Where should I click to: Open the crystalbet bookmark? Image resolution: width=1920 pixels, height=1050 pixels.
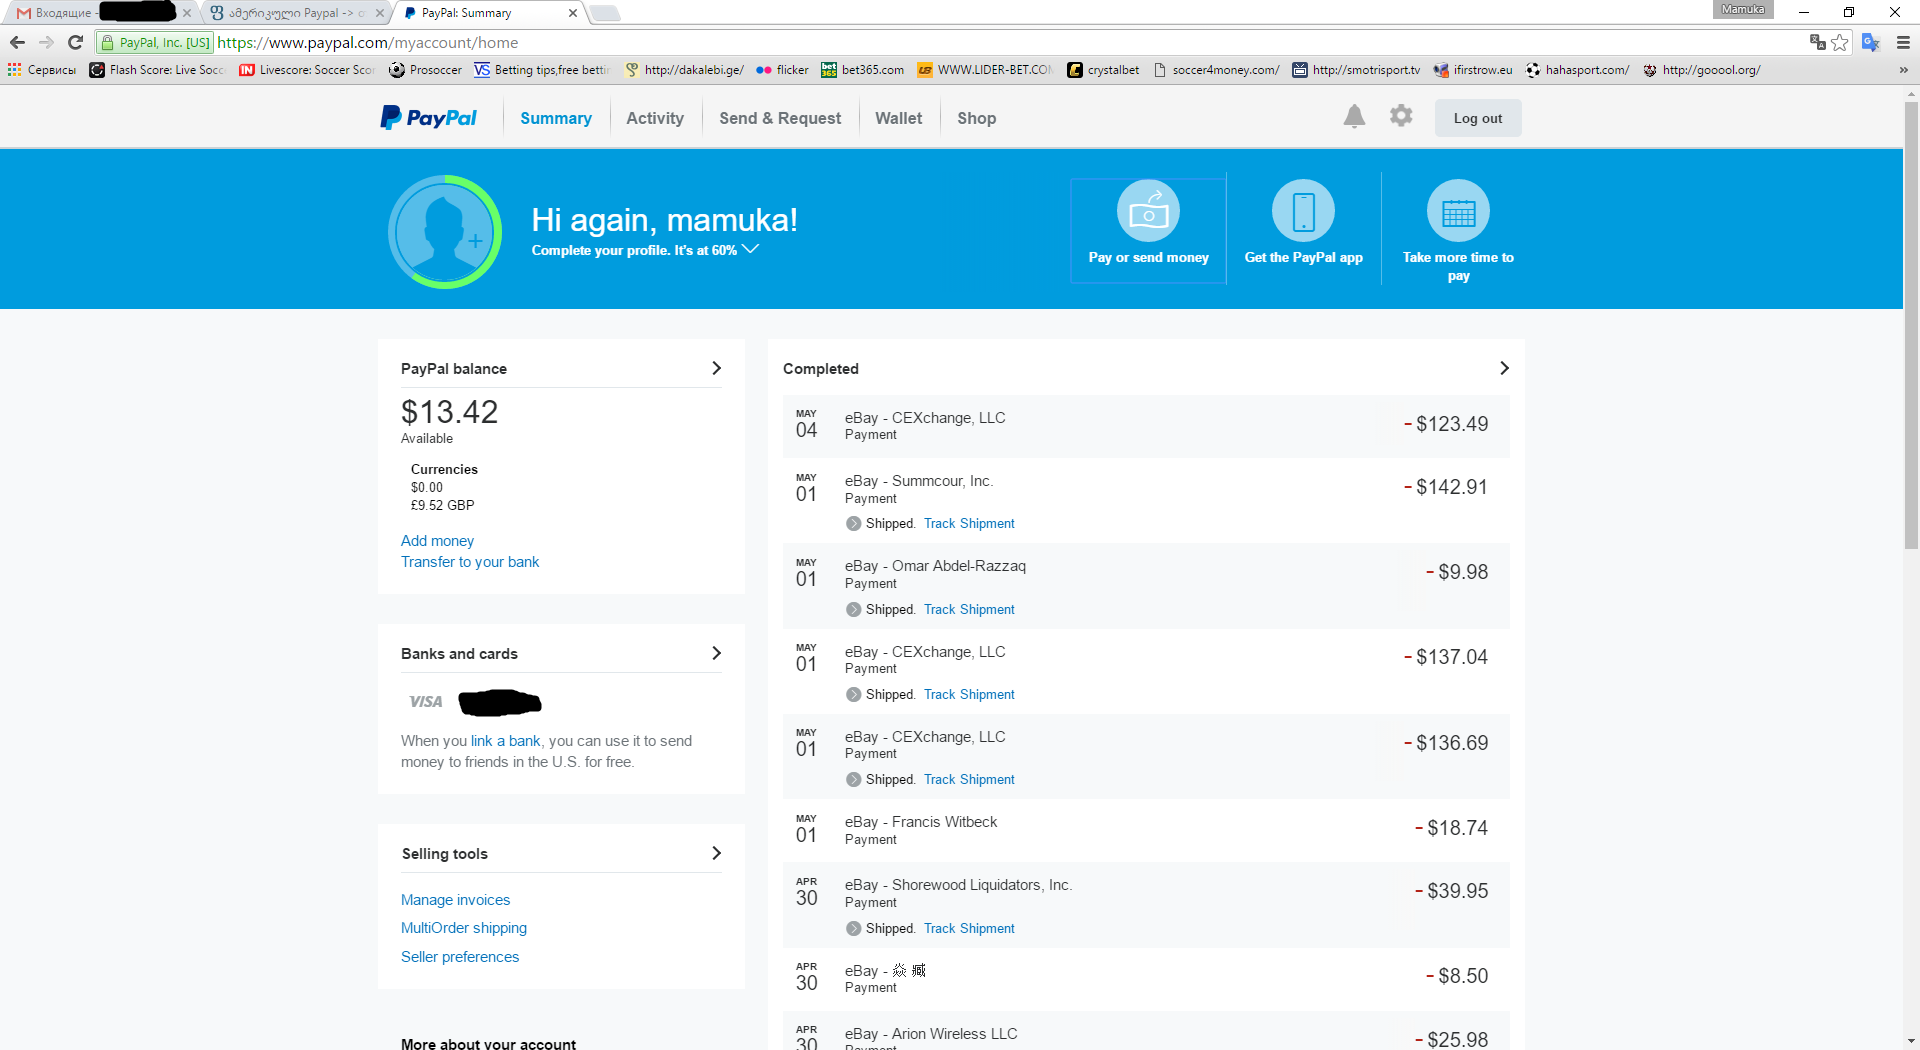[1103, 70]
